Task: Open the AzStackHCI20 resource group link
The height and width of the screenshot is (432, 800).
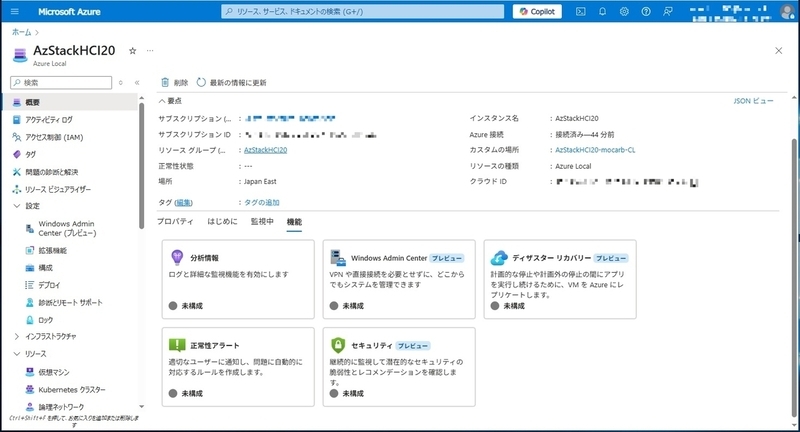Action: coord(265,150)
